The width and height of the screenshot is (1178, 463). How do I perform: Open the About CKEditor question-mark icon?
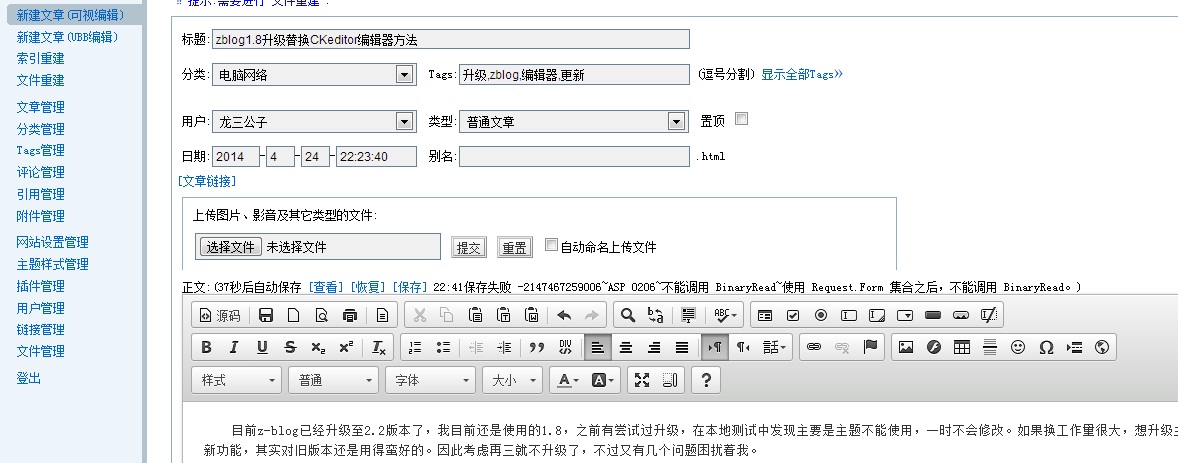click(705, 380)
